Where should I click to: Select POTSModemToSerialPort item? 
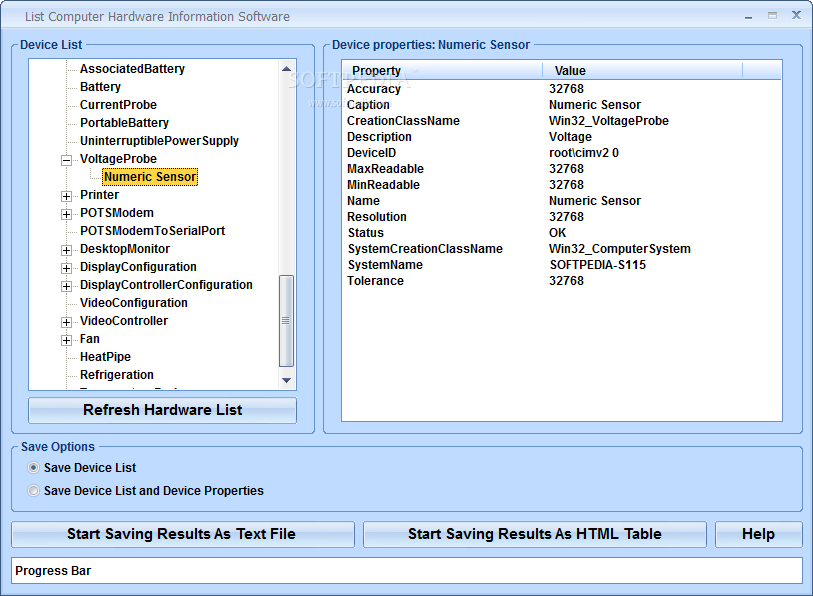tap(152, 231)
